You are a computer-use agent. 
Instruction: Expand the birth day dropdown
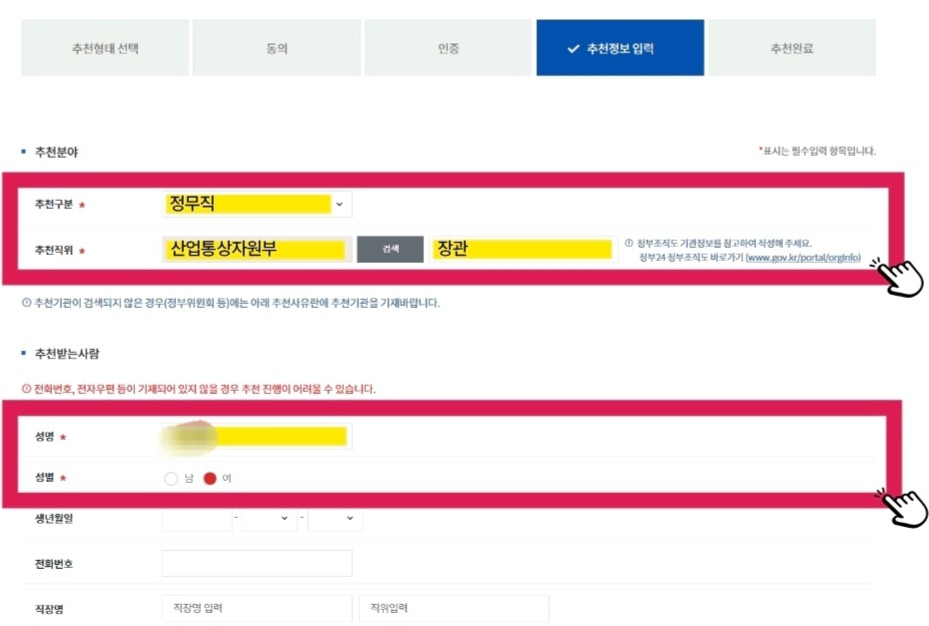tap(335, 518)
